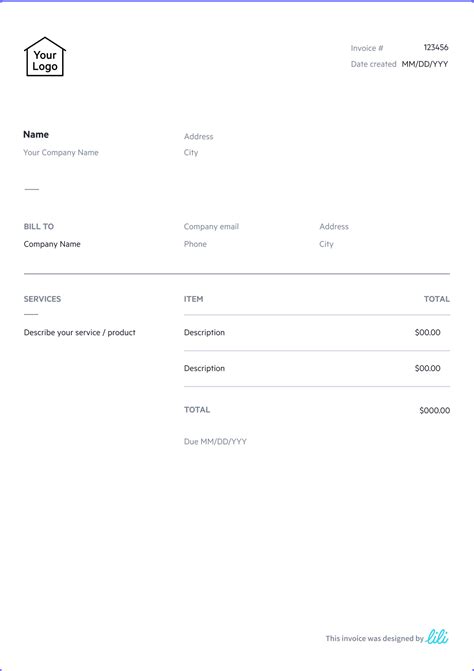Image resolution: width=474 pixels, height=671 pixels.
Task: Click the sender Address field under header
Action: (x=198, y=137)
